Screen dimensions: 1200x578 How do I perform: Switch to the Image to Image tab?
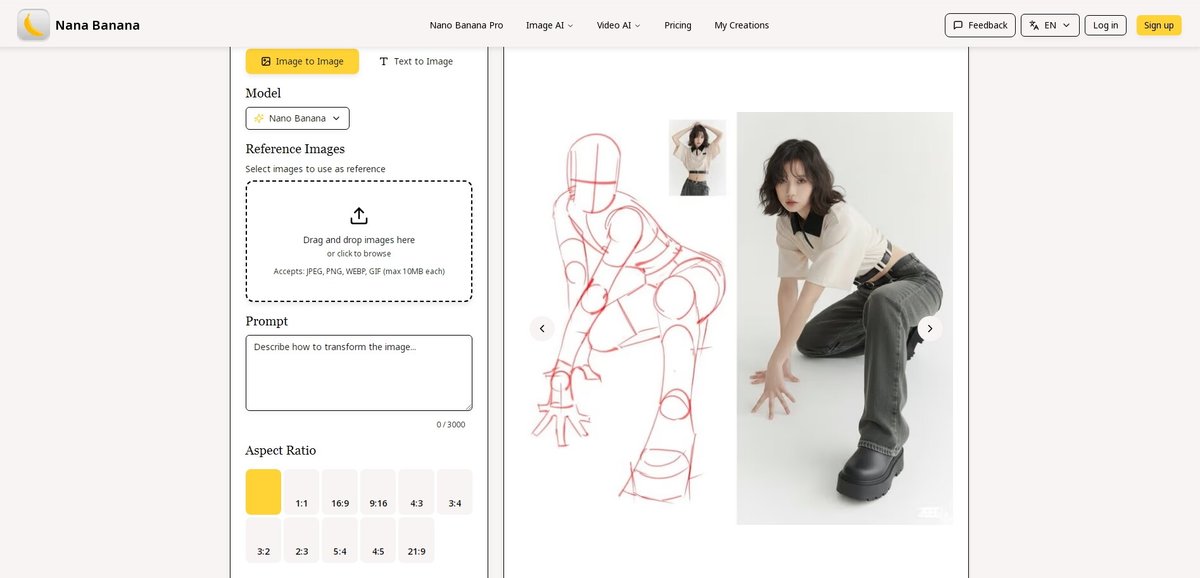302,61
